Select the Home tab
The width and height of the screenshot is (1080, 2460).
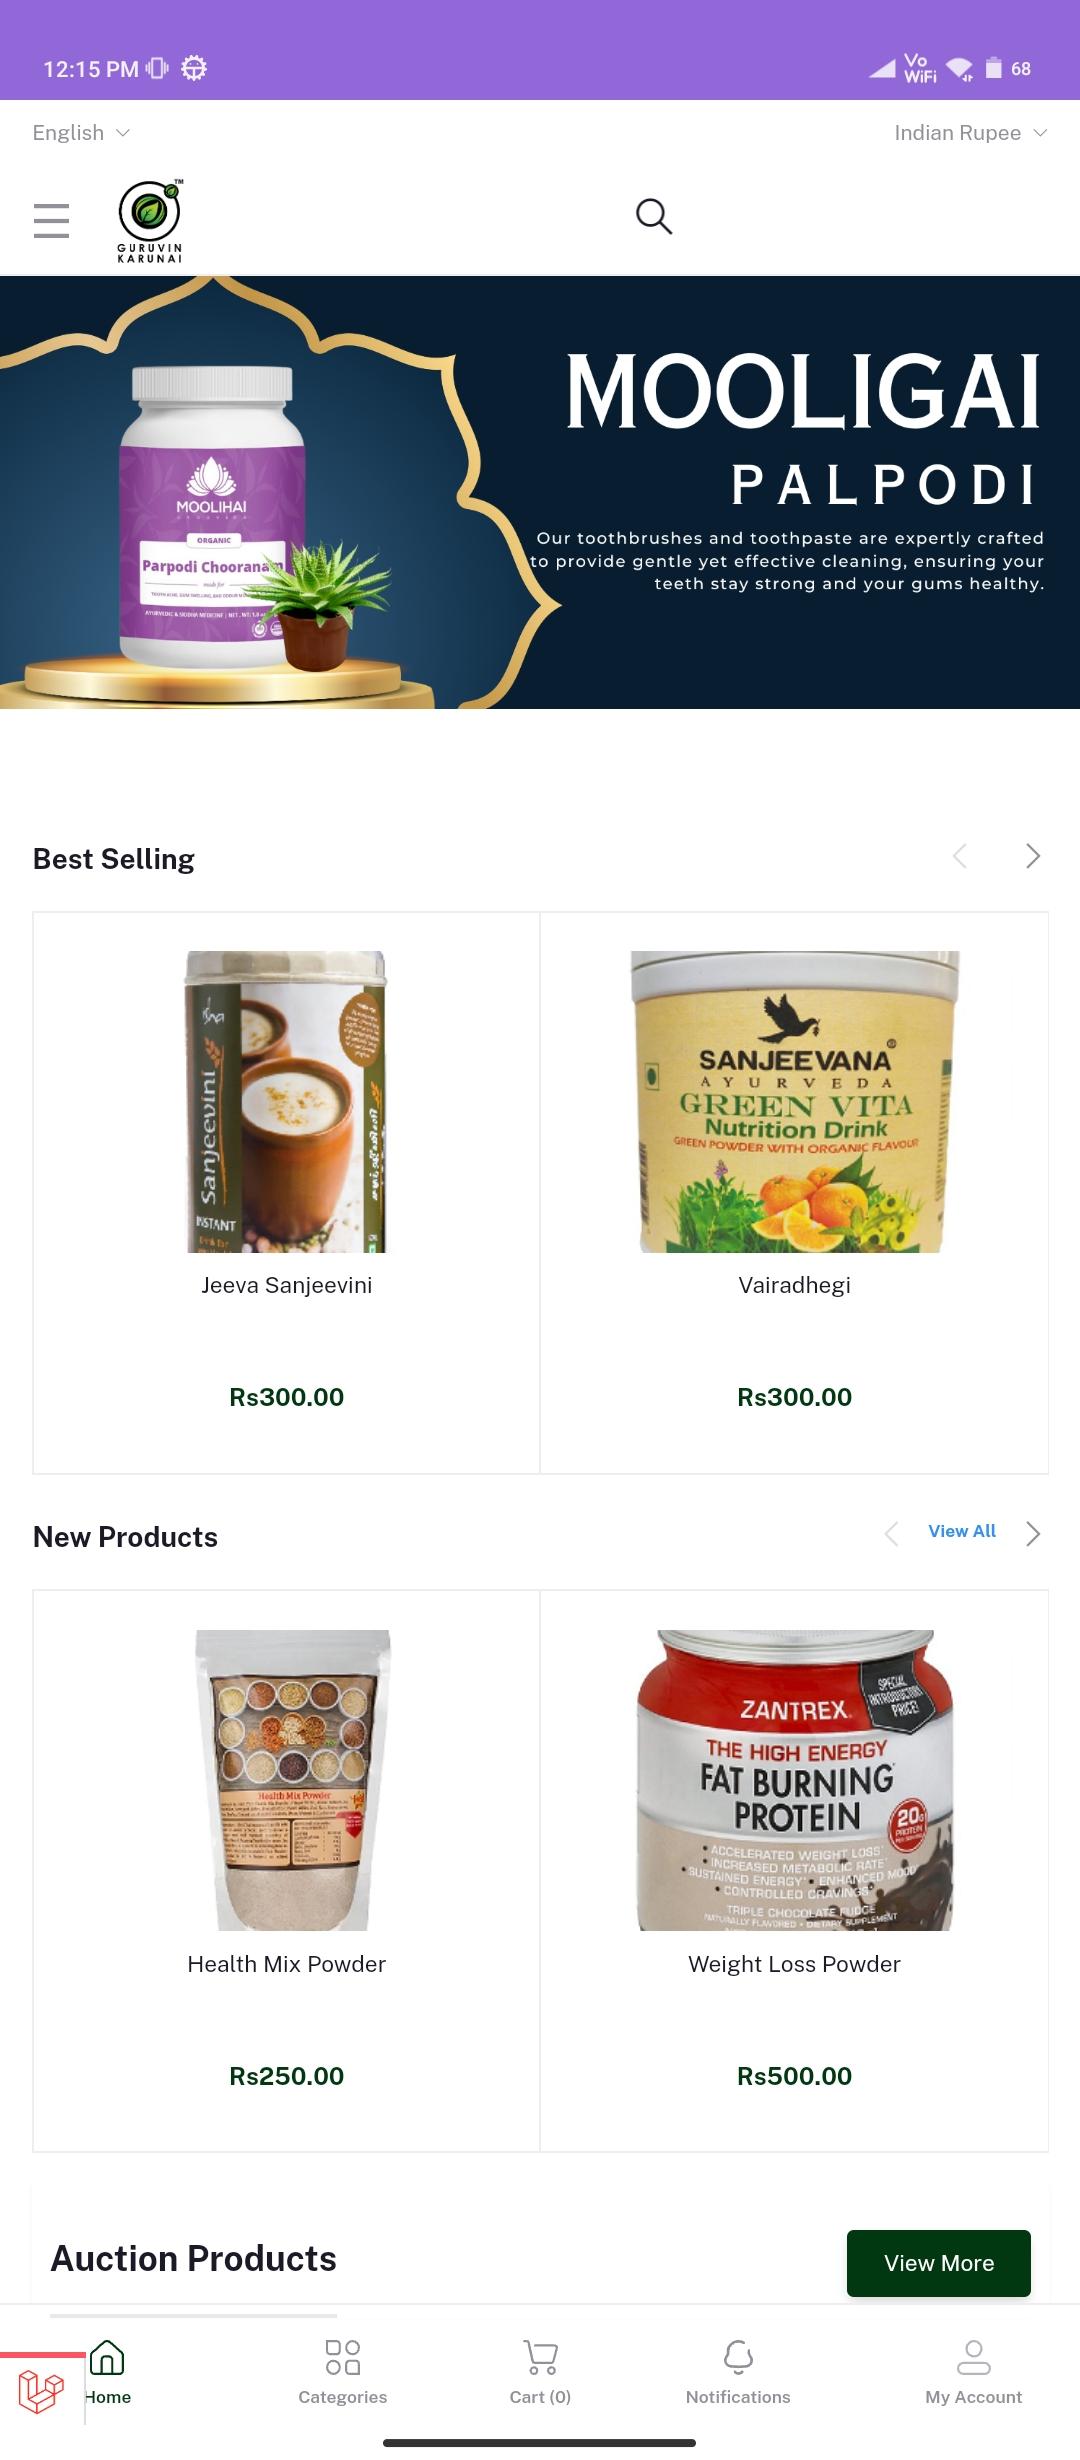pos(108,2370)
